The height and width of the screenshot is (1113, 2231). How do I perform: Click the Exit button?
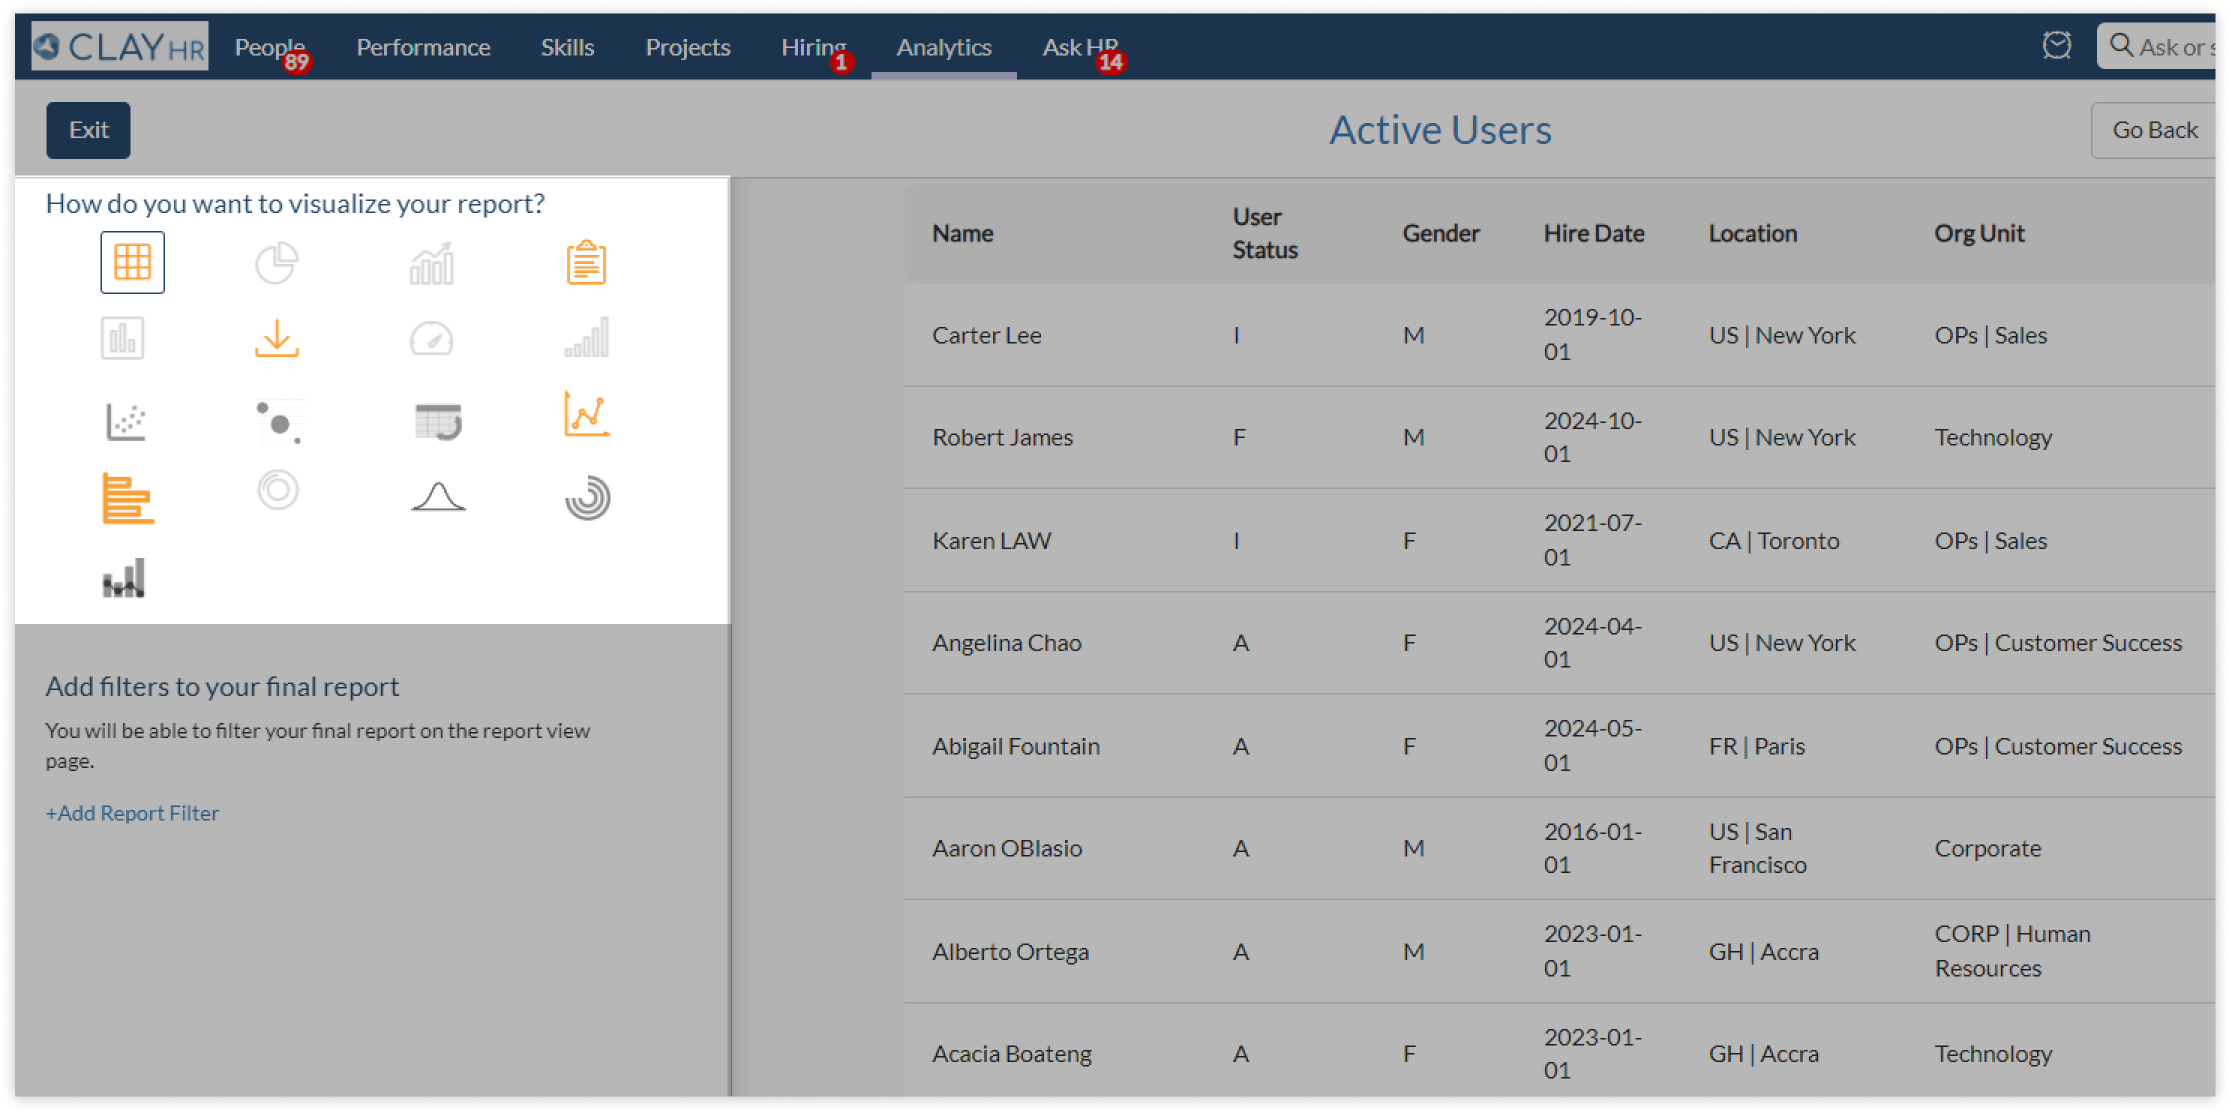88,130
